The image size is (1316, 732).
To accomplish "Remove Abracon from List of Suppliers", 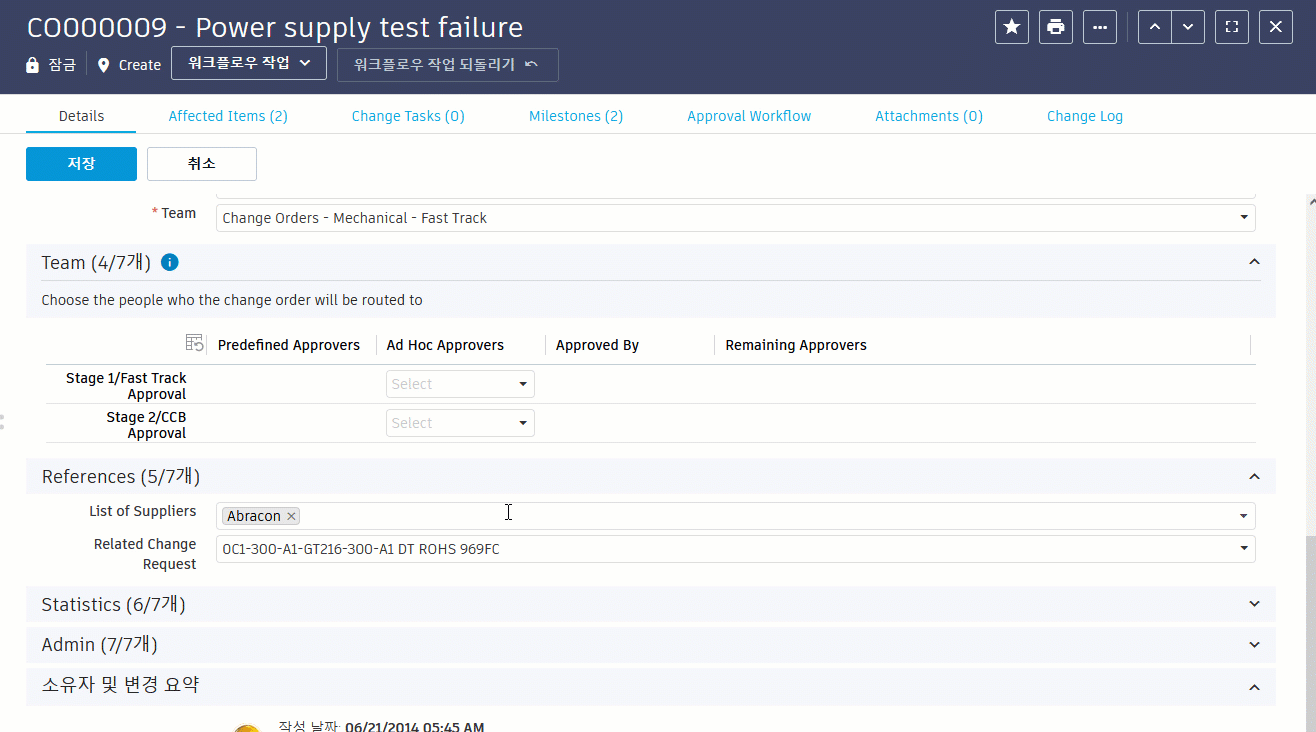I will click(291, 516).
